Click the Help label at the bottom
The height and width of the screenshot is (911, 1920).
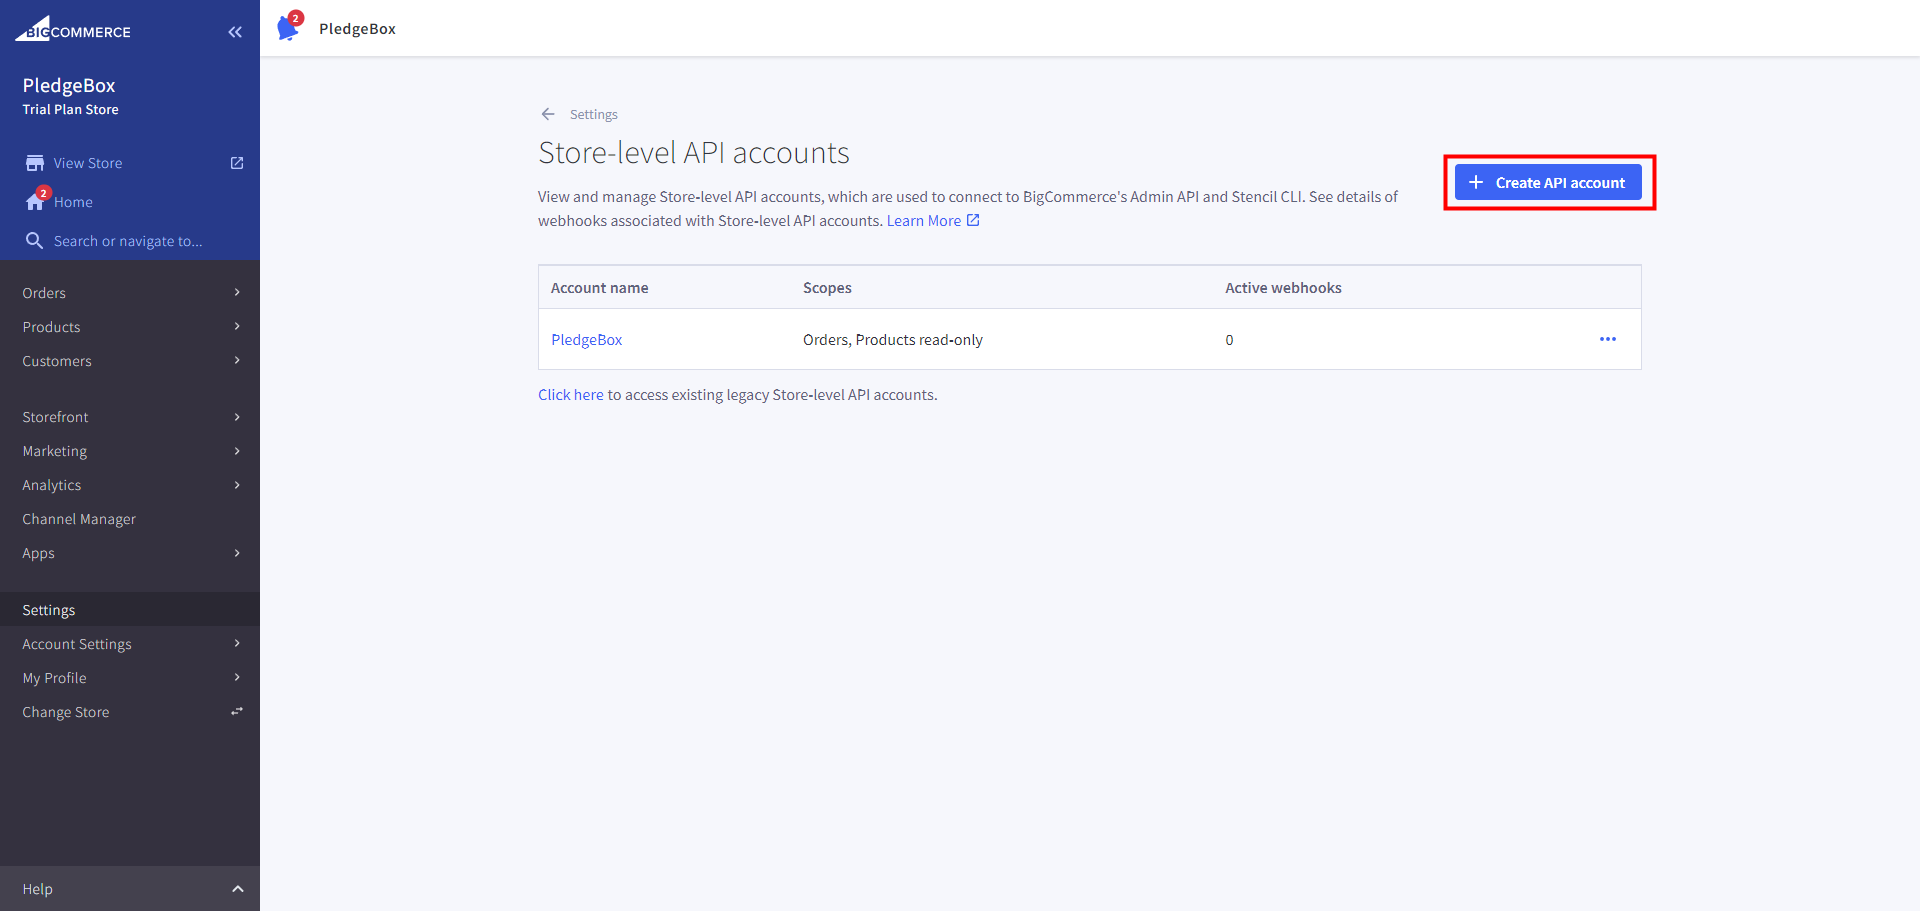point(37,889)
